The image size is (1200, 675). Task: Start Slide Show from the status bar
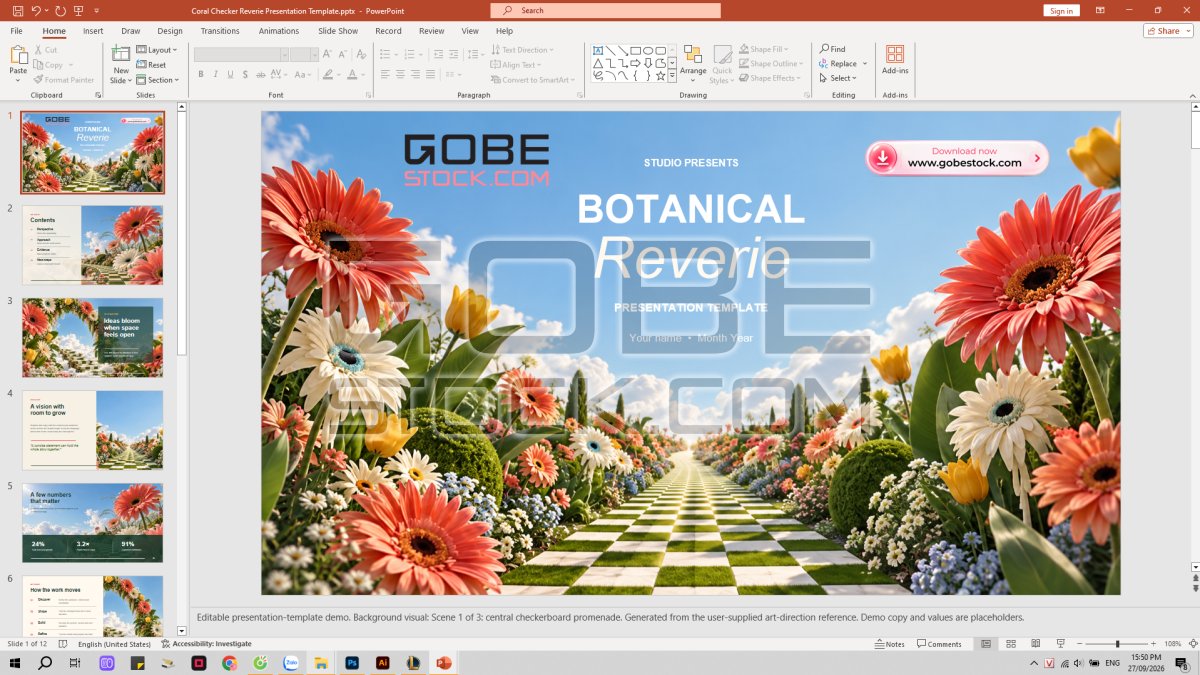coord(1060,644)
